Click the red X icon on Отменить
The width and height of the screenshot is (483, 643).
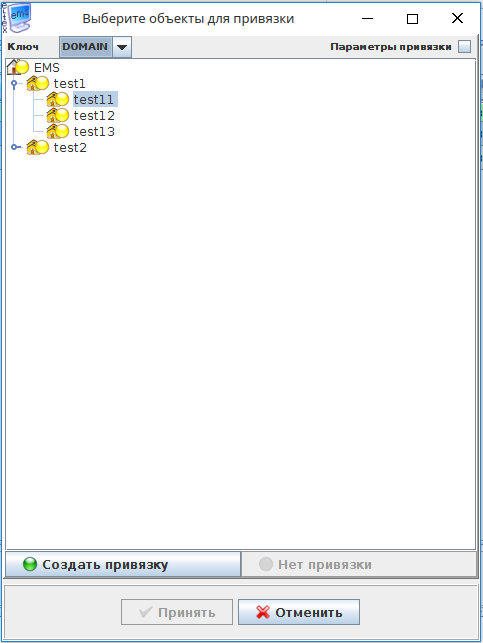tap(263, 612)
